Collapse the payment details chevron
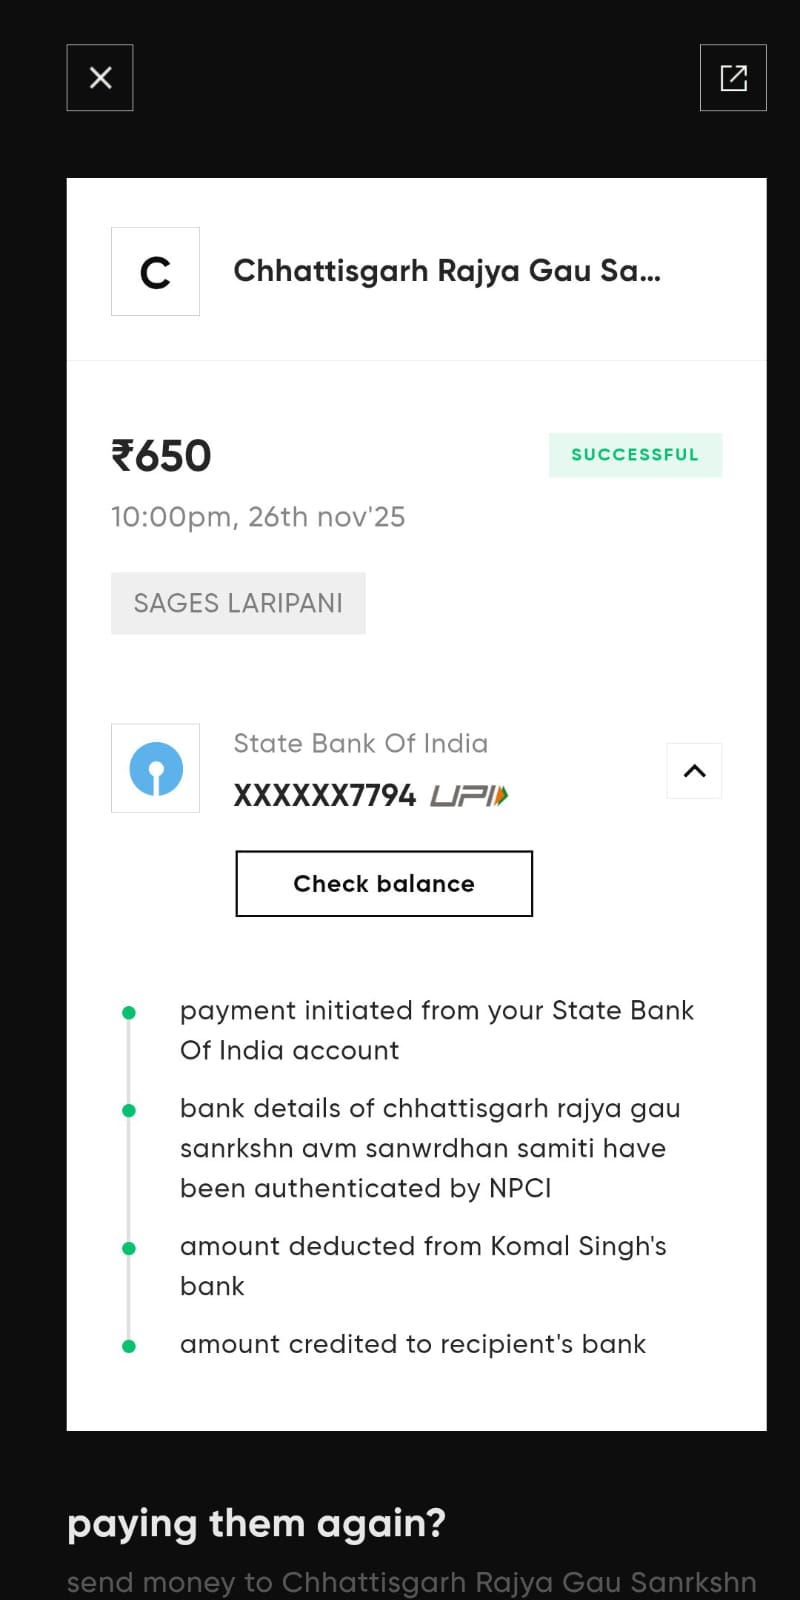The height and width of the screenshot is (1600, 800). click(x=694, y=771)
